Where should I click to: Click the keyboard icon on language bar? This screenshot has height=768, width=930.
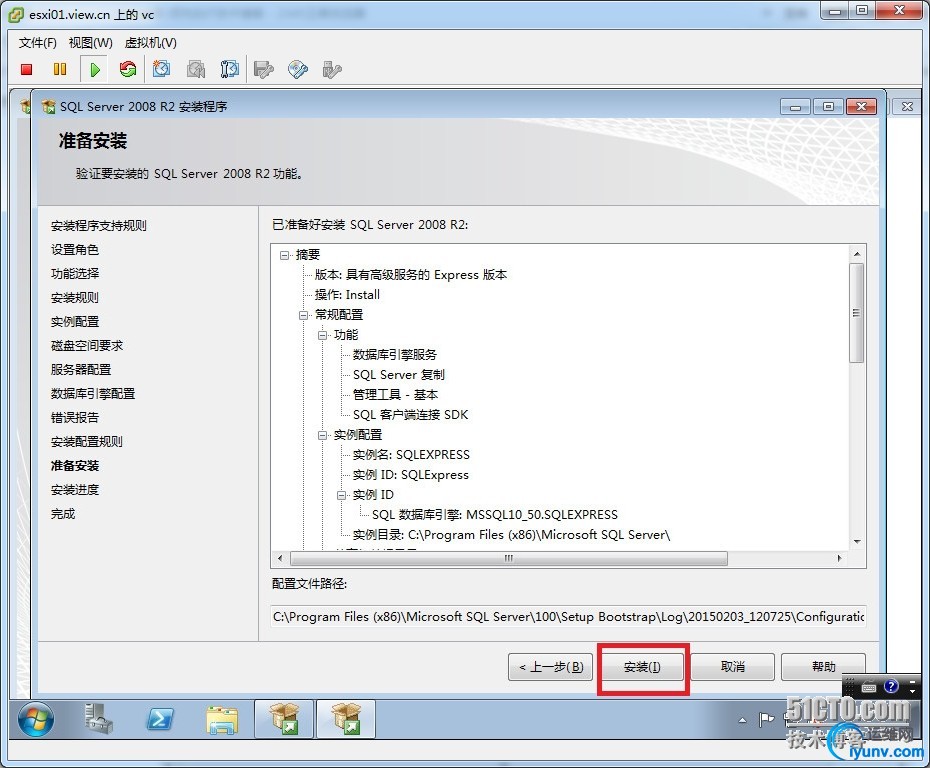pyautogui.click(x=869, y=687)
